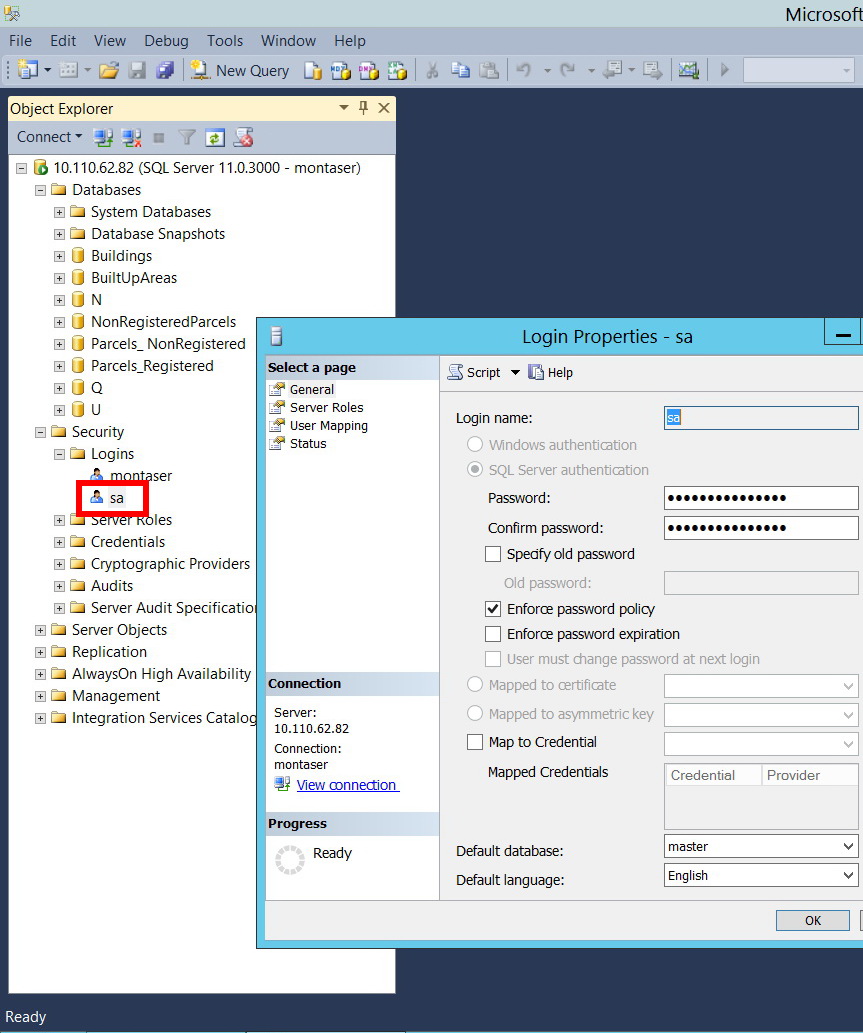Pin the Object Explorer panel
This screenshot has width=863, height=1033.
(364, 108)
